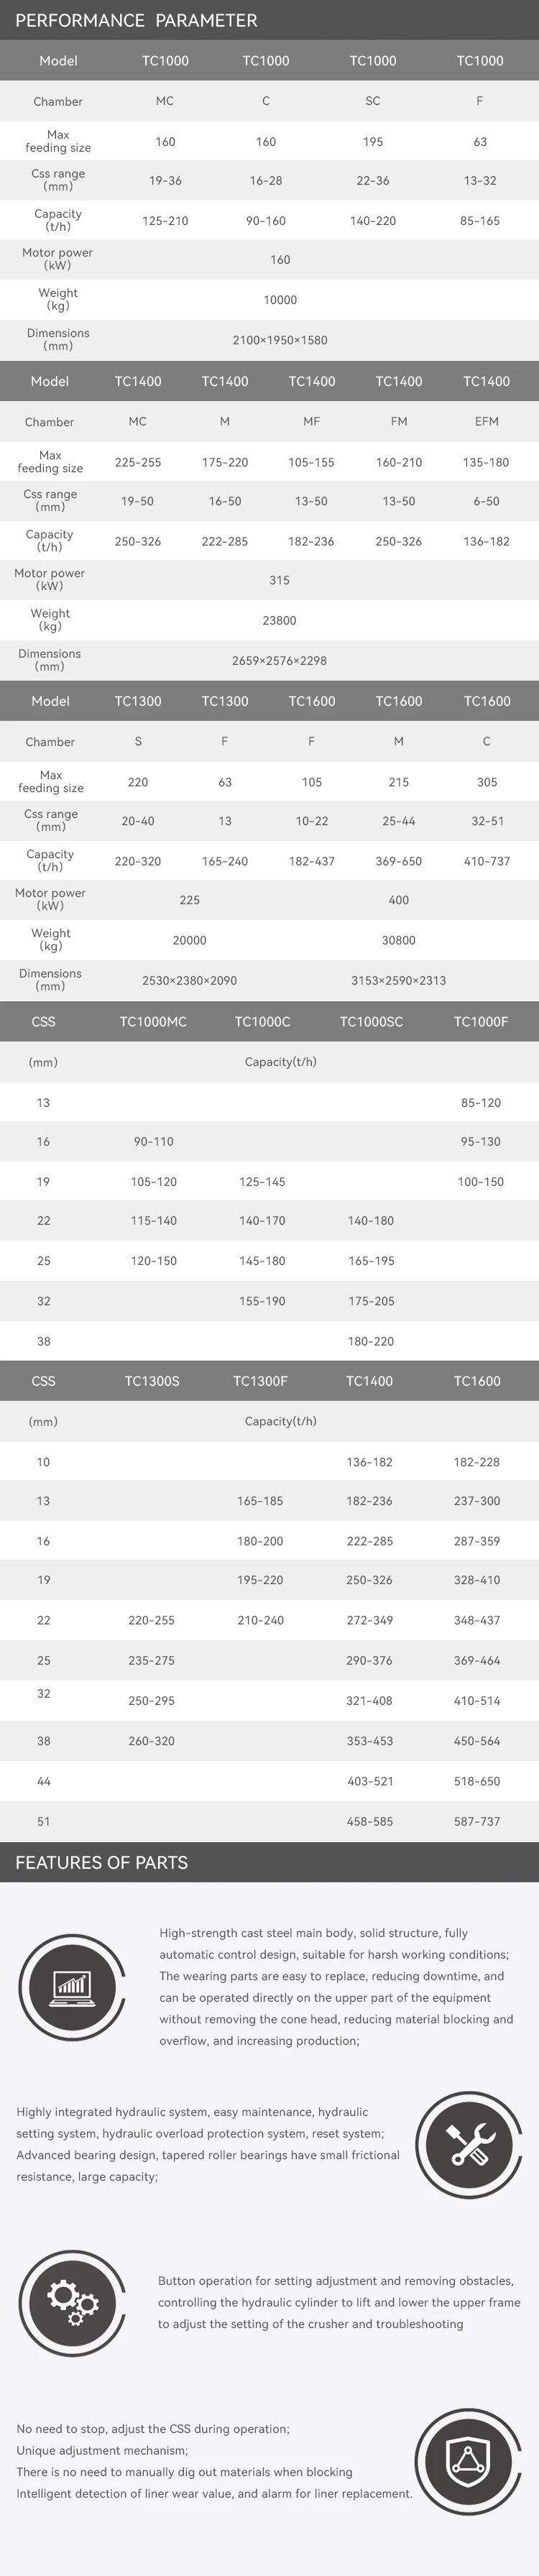This screenshot has height=2576, width=539.
Task: Select the TC1000F column header
Action: pyautogui.click(x=481, y=1022)
